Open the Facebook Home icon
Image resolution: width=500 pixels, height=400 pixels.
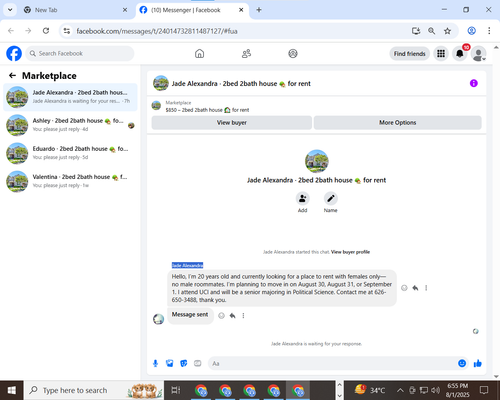coord(199,53)
